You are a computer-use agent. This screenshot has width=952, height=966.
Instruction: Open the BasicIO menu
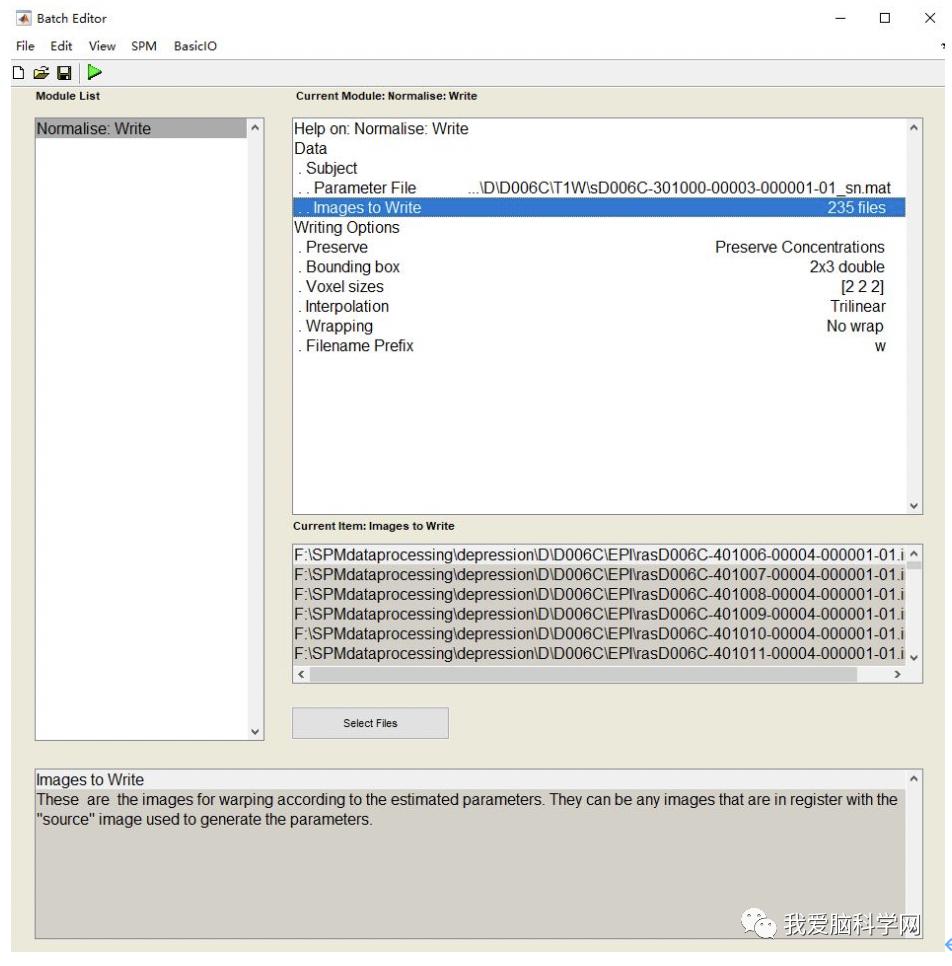coord(195,46)
